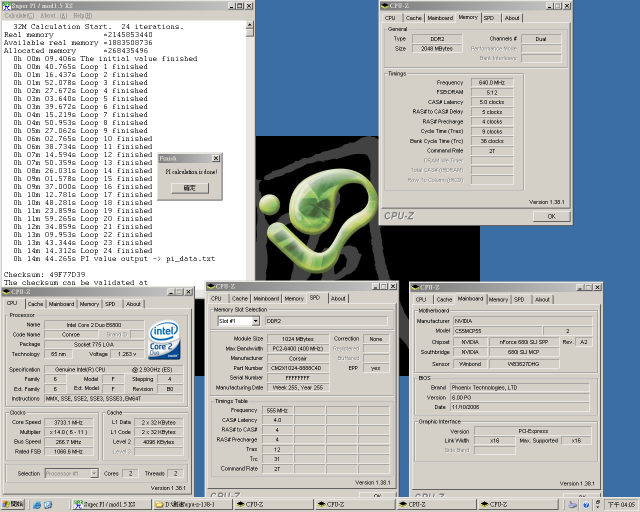Click the Rated FSB value 1066.6 MHz
The width and height of the screenshot is (640, 512).
pyautogui.click(x=69, y=452)
